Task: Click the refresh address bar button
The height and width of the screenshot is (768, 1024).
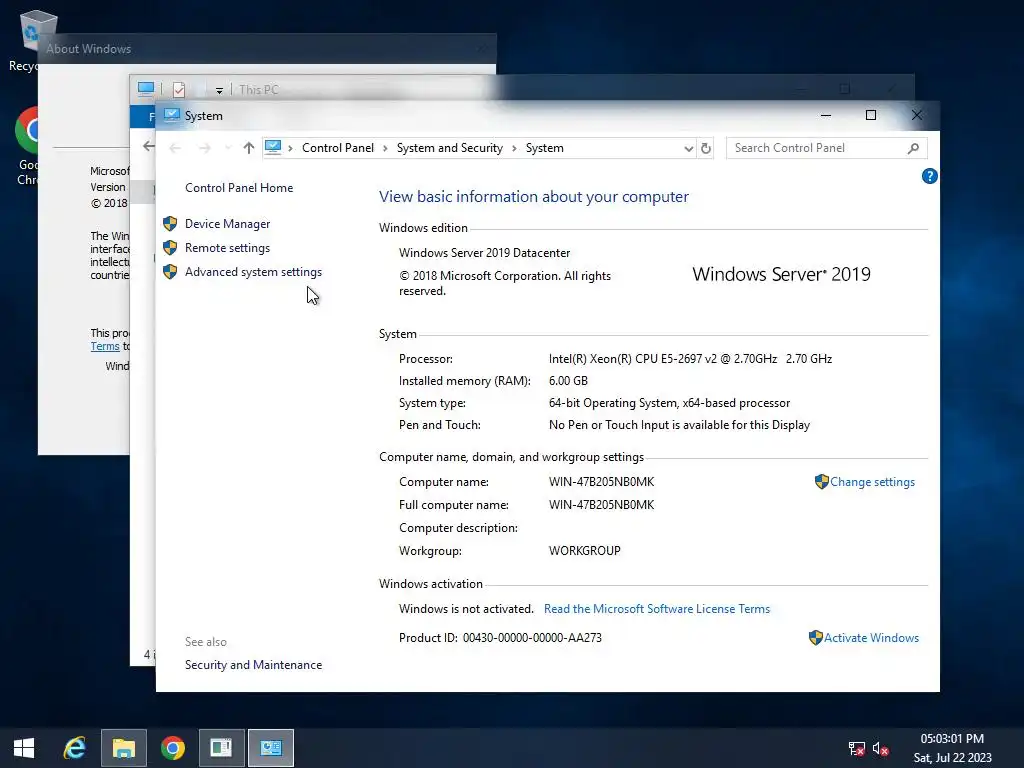Action: click(706, 148)
